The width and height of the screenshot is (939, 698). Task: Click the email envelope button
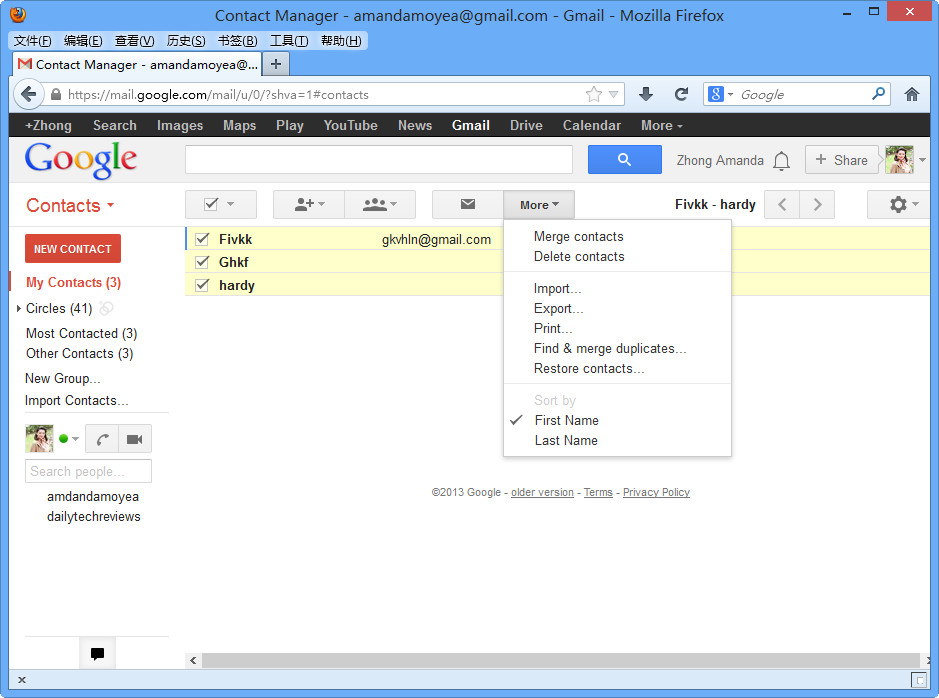click(468, 205)
